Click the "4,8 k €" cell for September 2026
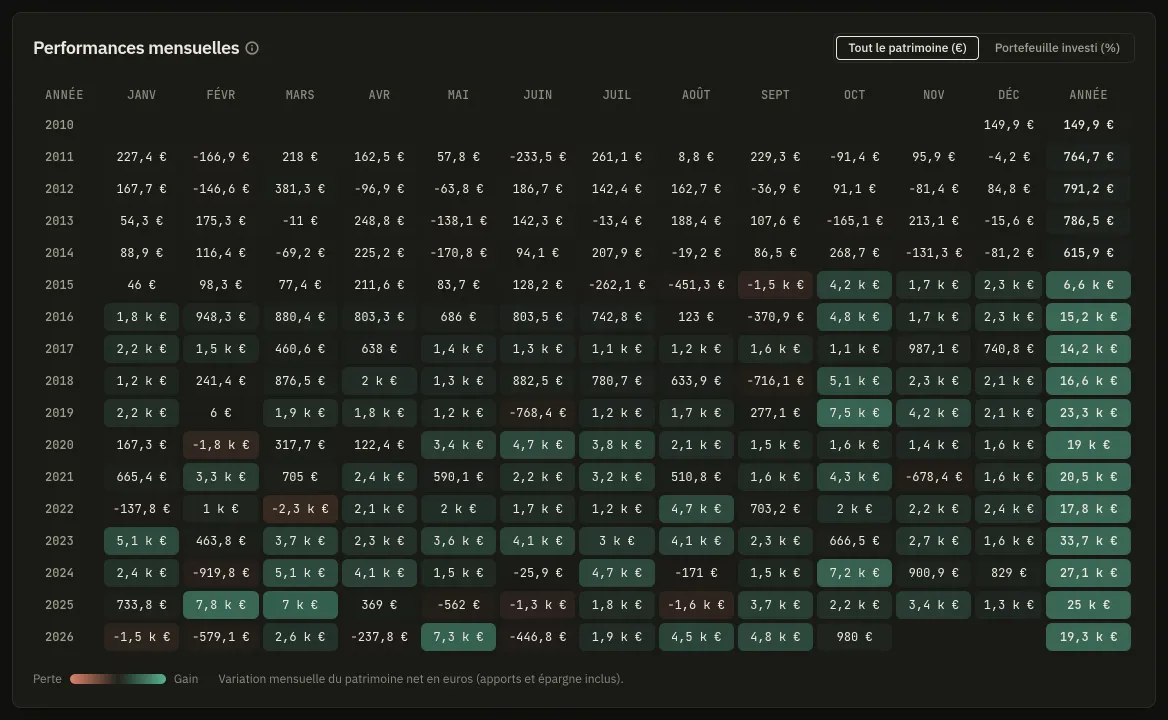 click(775, 637)
